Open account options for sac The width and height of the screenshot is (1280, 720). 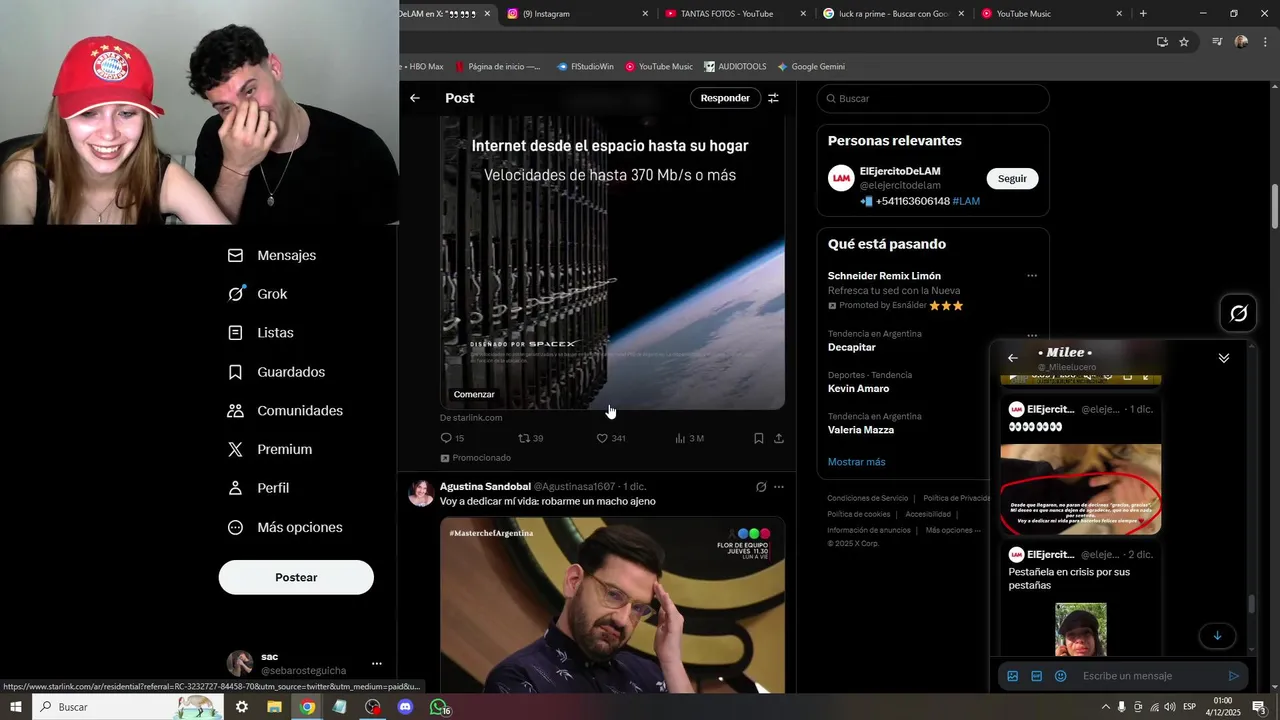[376, 663]
